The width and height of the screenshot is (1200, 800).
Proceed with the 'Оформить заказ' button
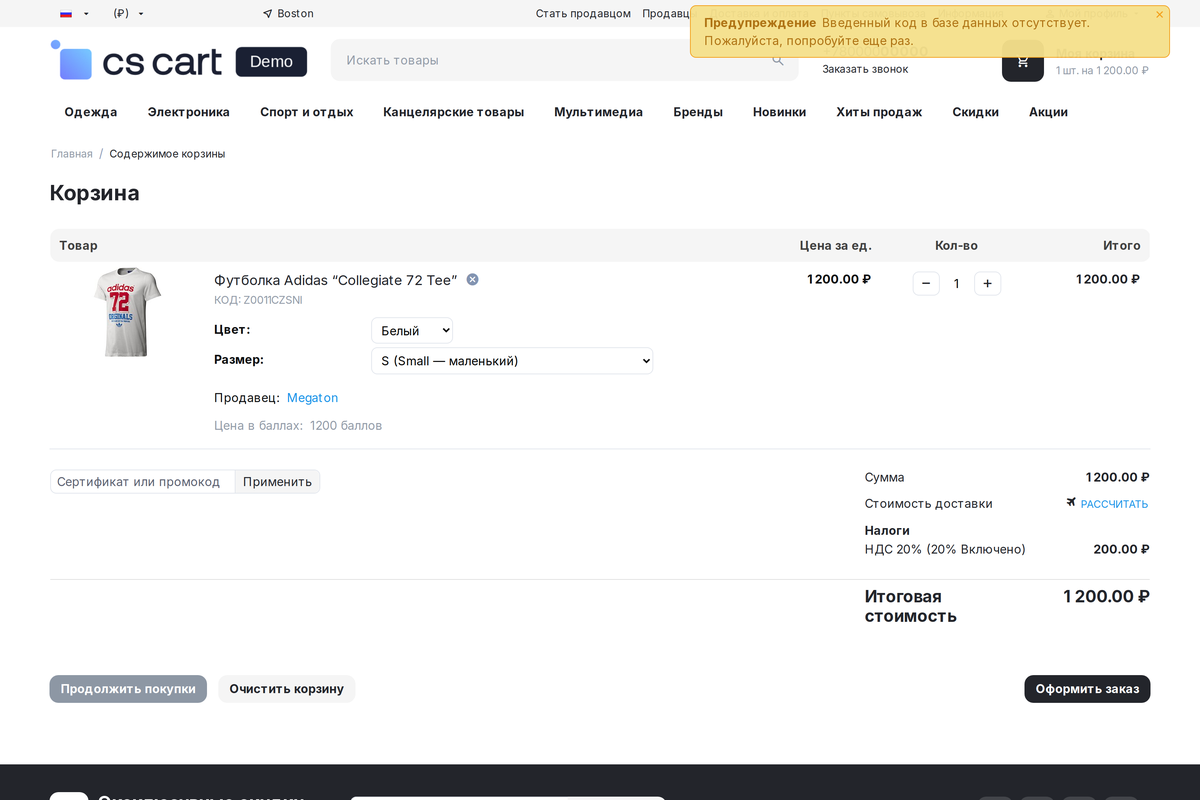(x=1087, y=689)
